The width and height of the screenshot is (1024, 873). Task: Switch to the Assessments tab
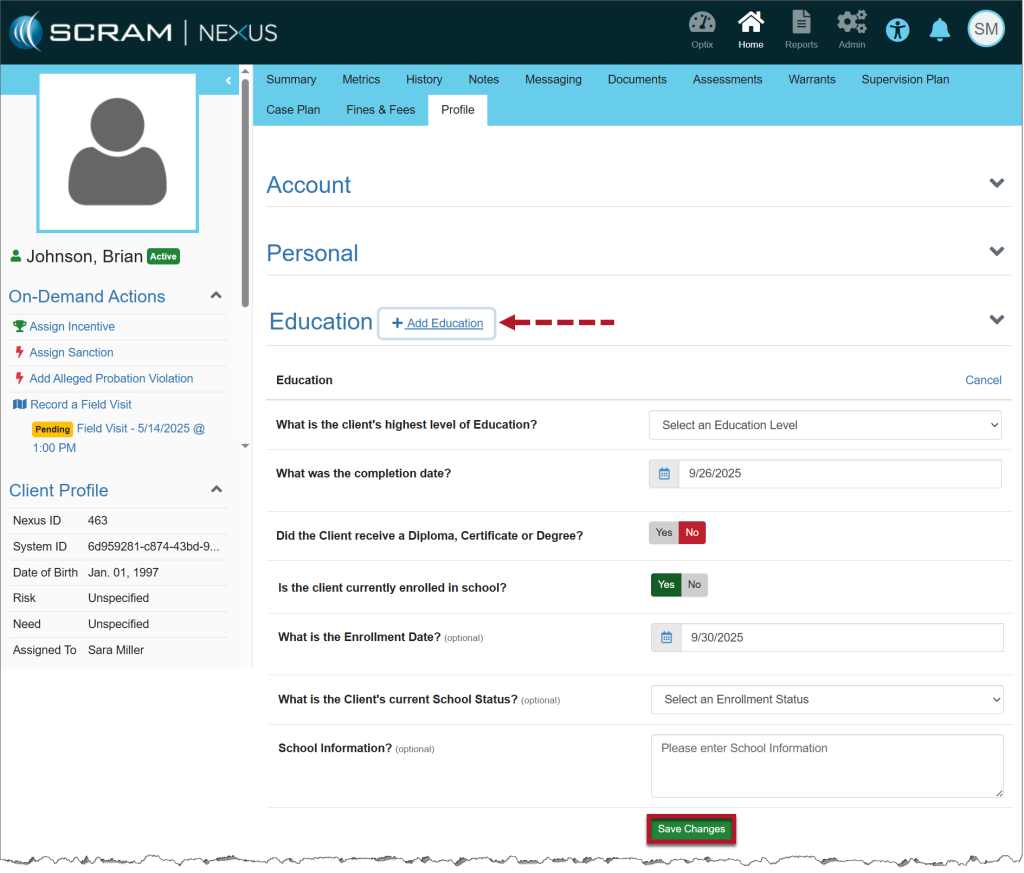point(727,80)
